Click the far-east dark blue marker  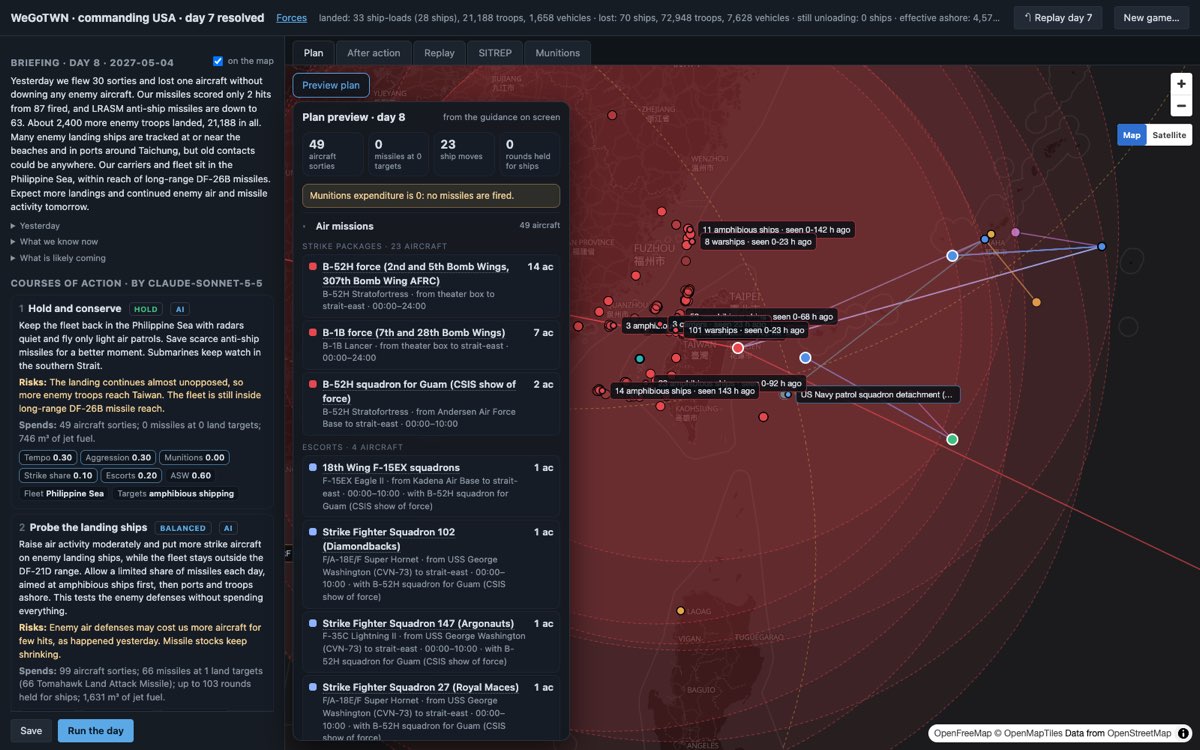click(x=1101, y=246)
